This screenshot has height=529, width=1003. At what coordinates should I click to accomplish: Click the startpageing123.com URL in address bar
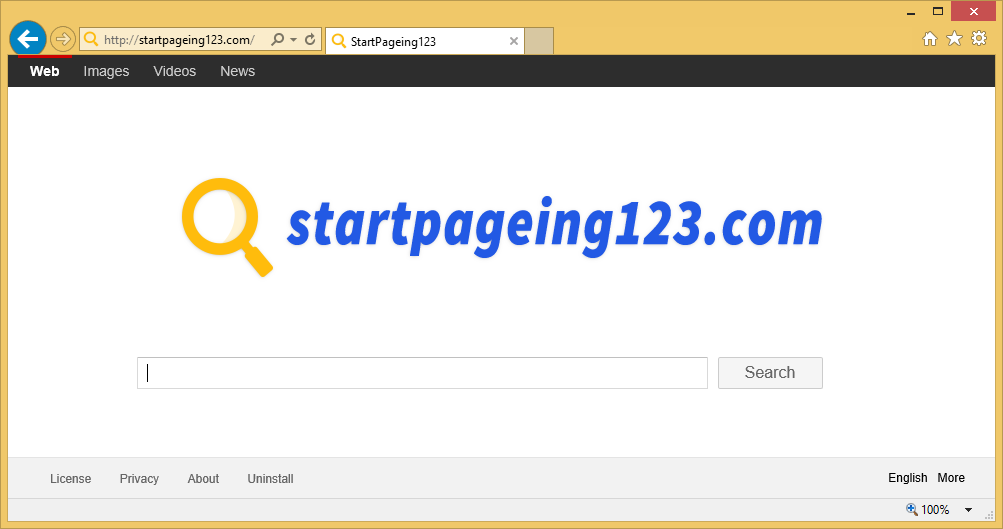(x=179, y=40)
